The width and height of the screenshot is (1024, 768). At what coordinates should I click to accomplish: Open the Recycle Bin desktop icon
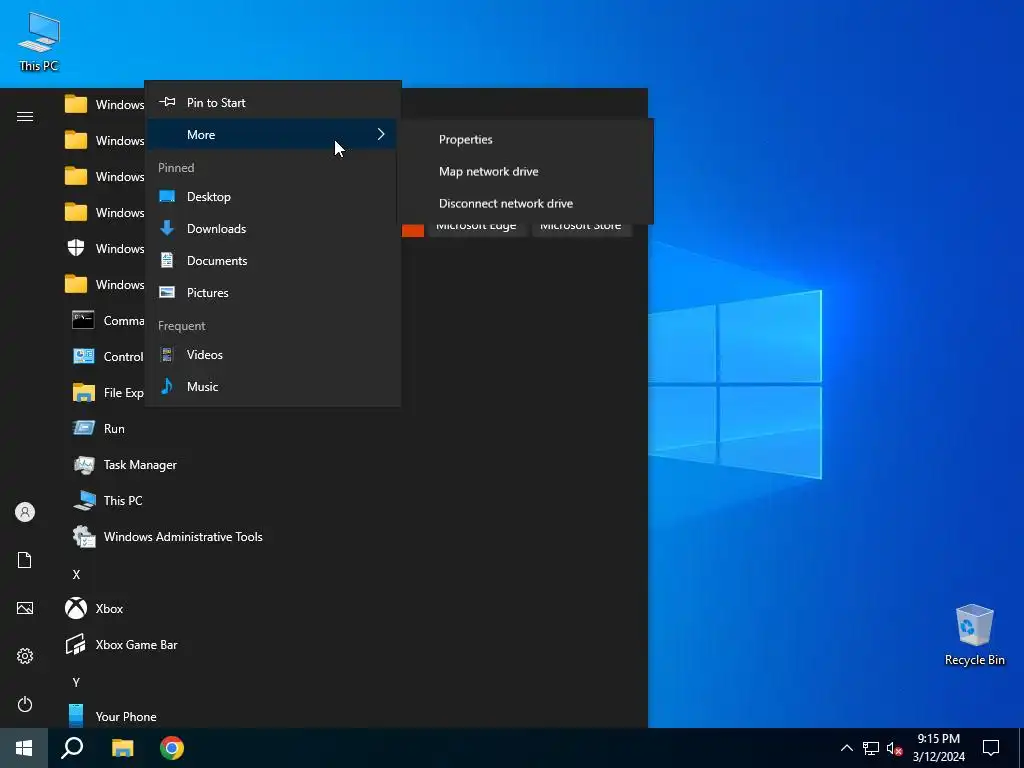click(x=974, y=634)
